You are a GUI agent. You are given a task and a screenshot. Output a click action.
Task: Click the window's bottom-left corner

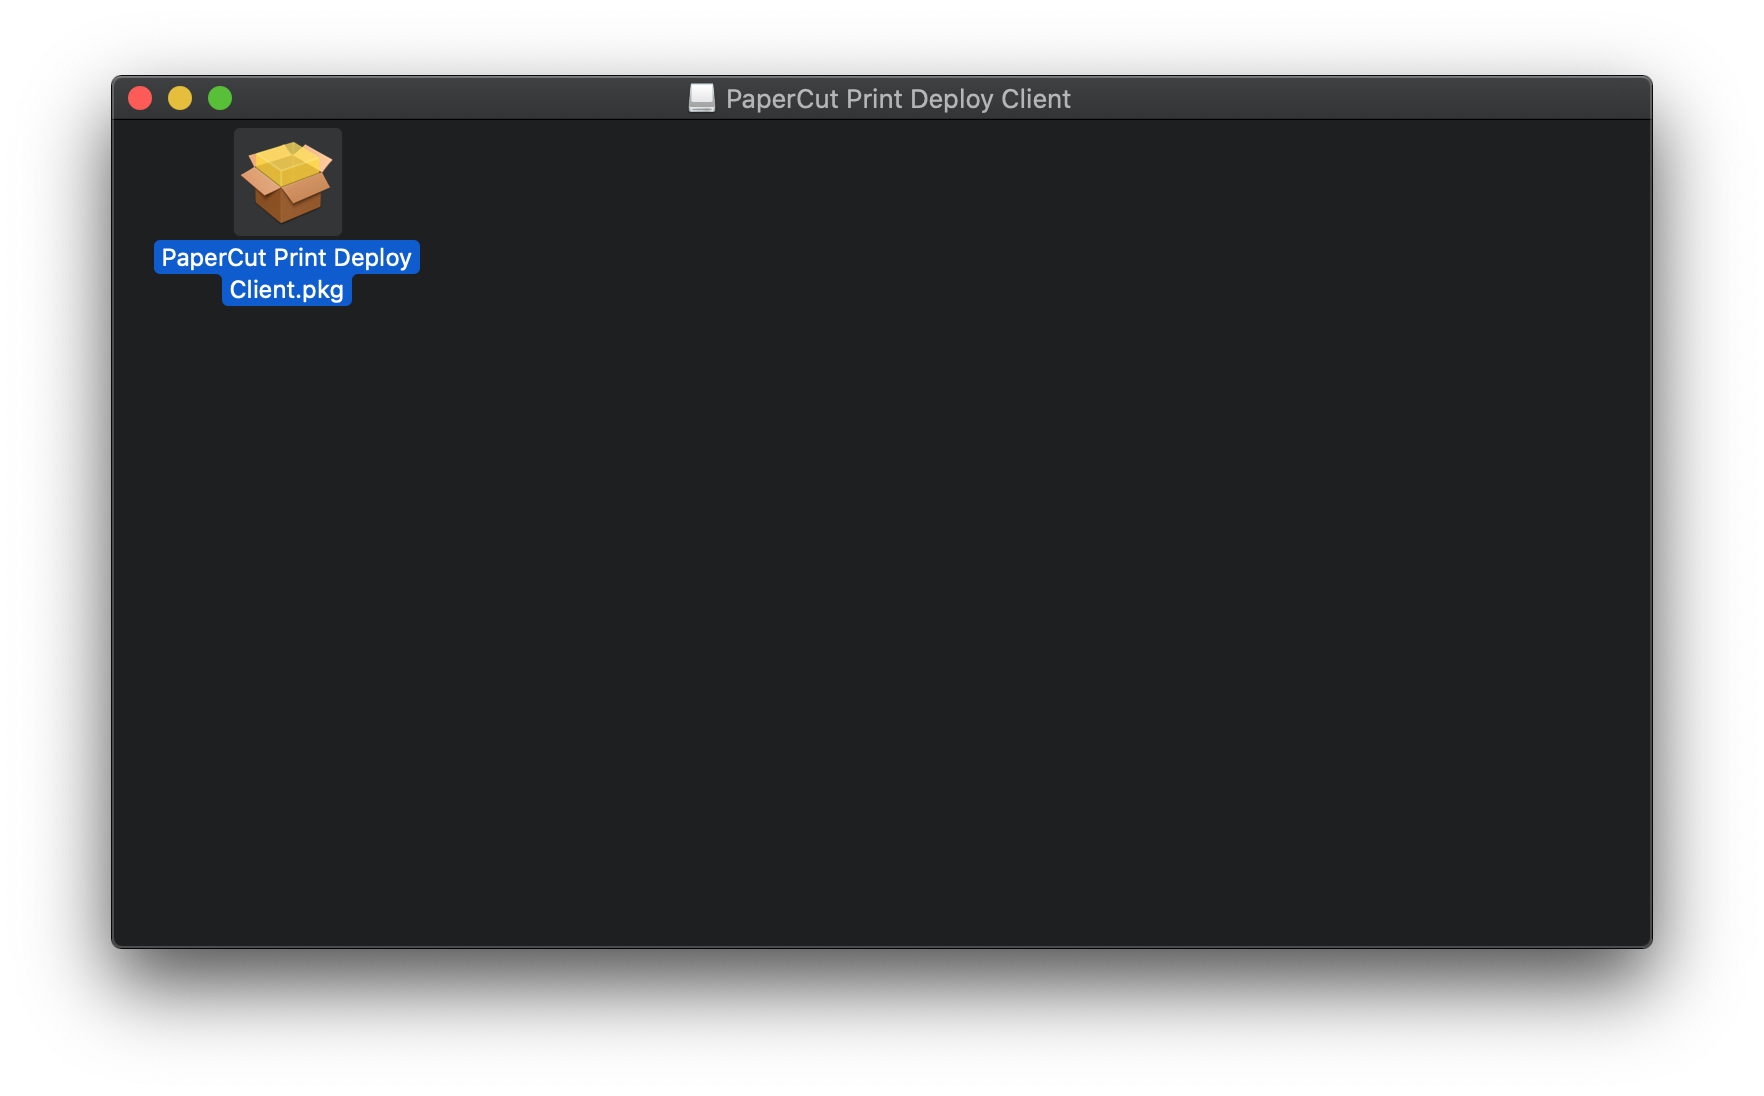tap(120, 940)
